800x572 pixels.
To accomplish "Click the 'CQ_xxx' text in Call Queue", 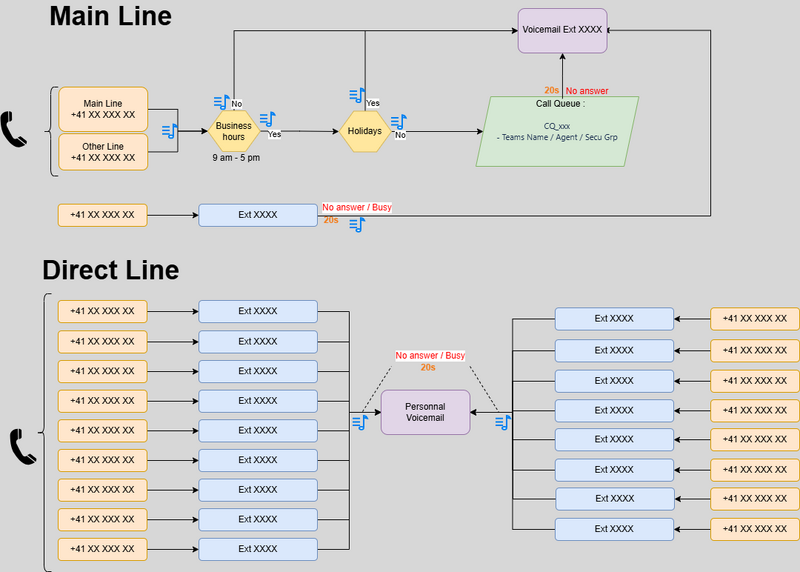I will point(557,126).
